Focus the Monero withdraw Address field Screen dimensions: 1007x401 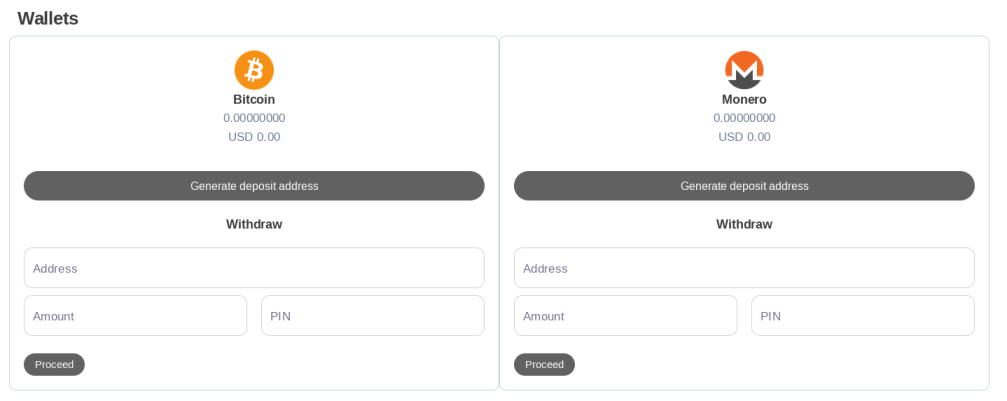tap(744, 268)
